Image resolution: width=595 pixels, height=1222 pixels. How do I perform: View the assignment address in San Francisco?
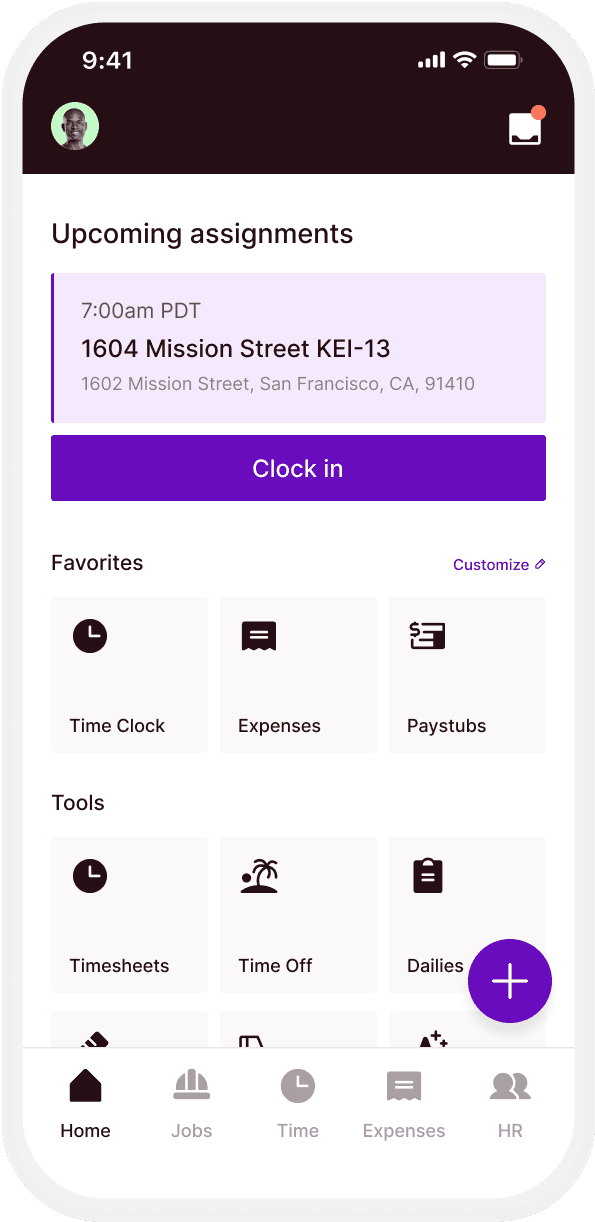[278, 383]
